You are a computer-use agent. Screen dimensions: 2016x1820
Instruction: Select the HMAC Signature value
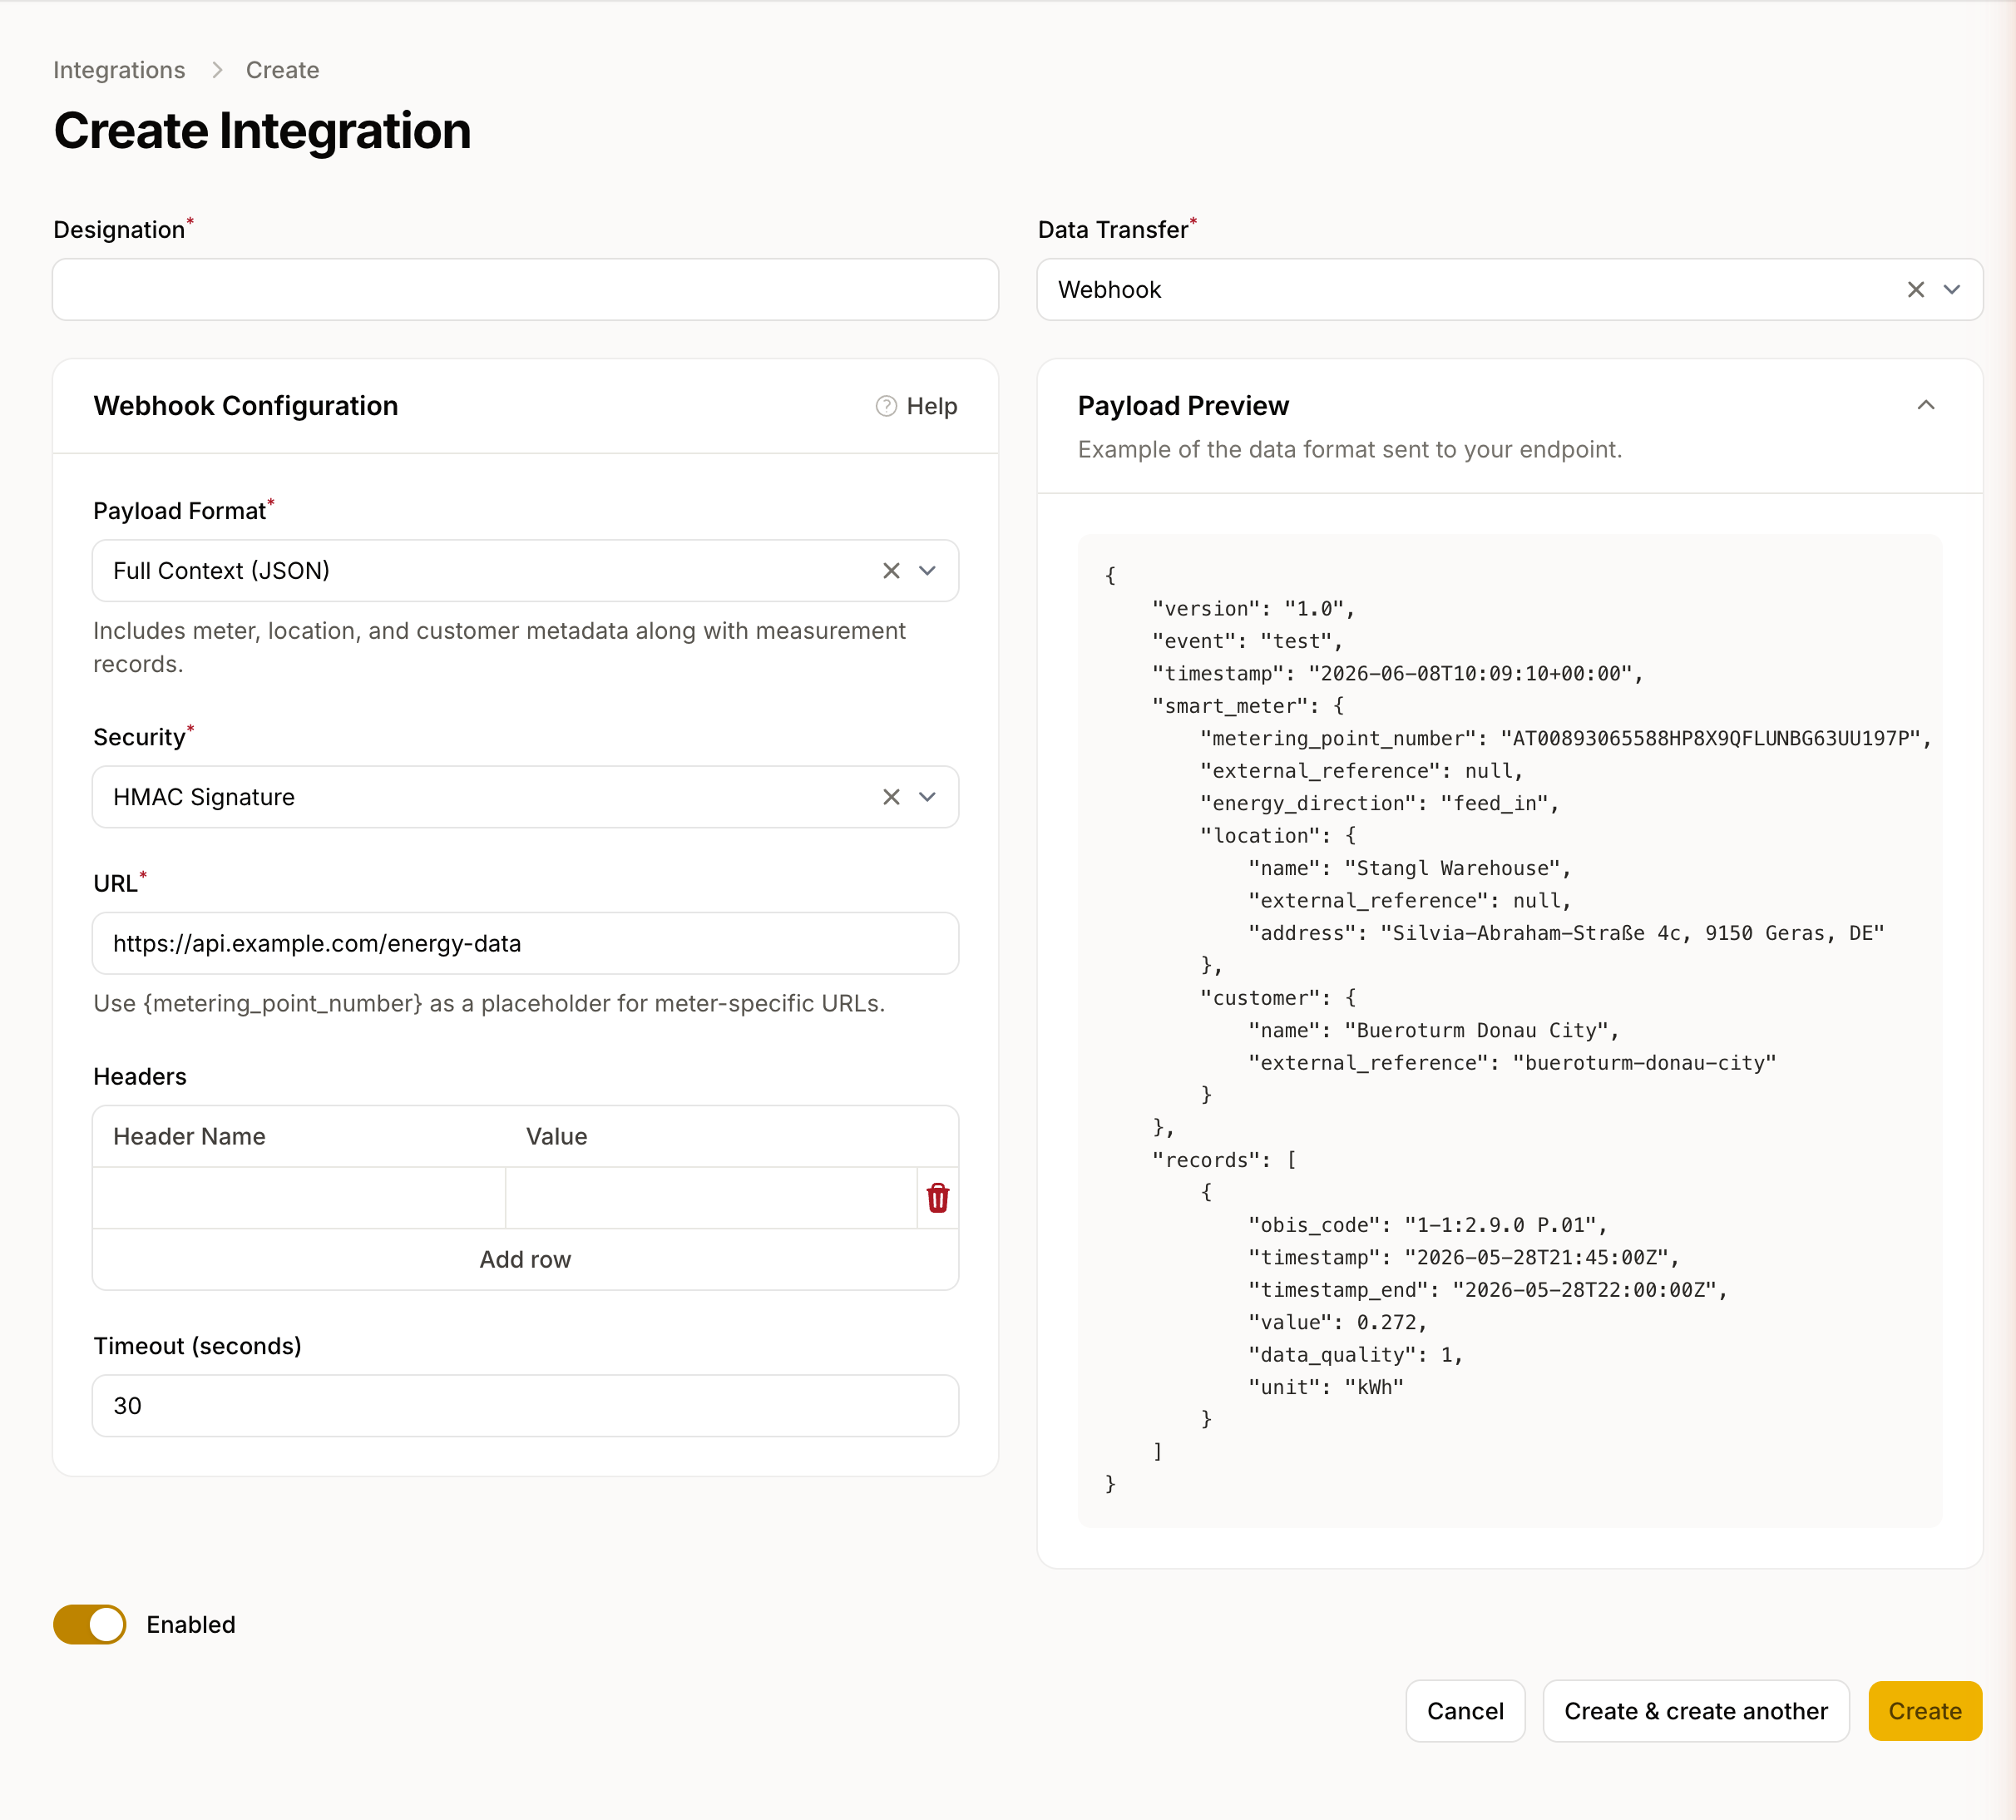point(204,797)
